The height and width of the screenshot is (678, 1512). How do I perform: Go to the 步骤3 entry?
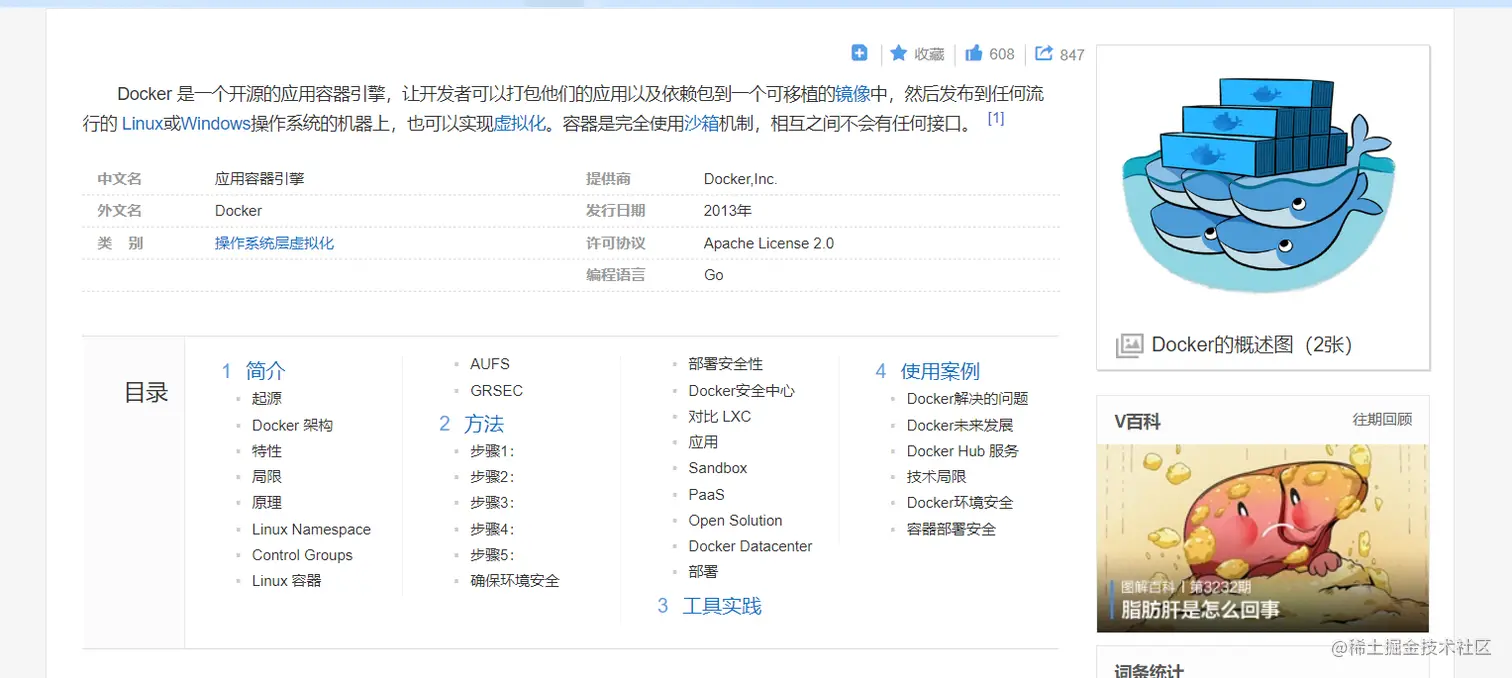coord(492,503)
